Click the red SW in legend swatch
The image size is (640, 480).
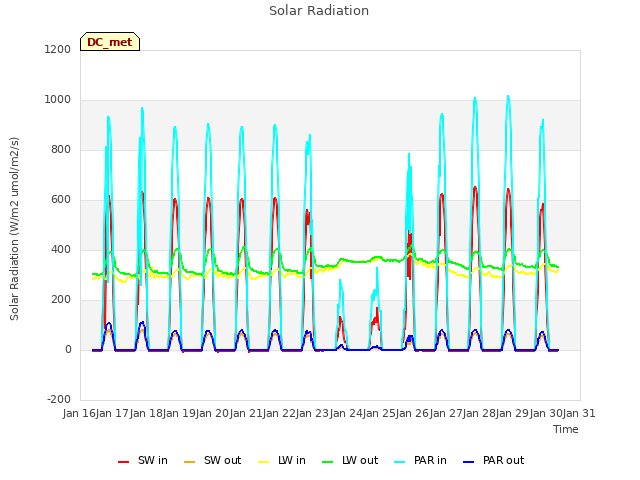tap(123, 462)
